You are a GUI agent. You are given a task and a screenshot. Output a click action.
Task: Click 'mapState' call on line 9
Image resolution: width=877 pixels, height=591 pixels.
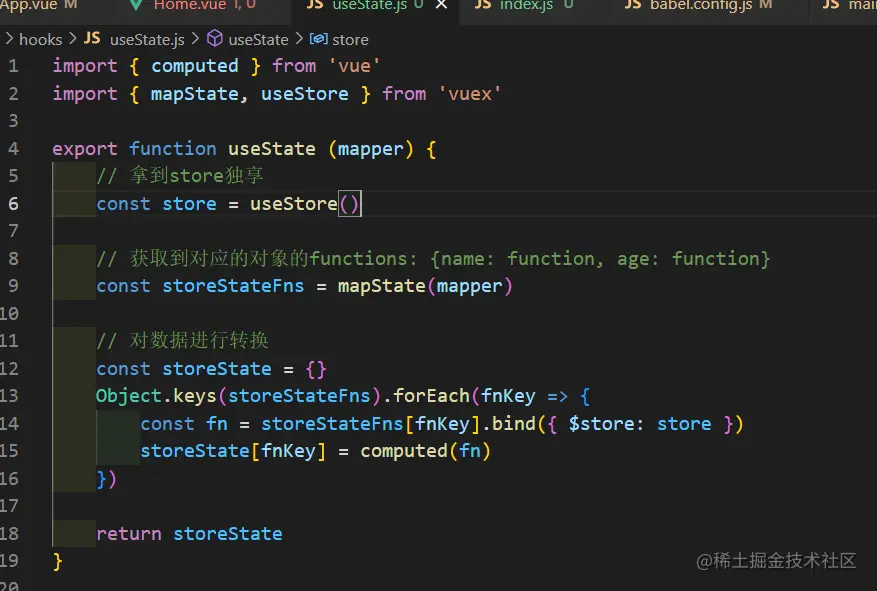[381, 286]
